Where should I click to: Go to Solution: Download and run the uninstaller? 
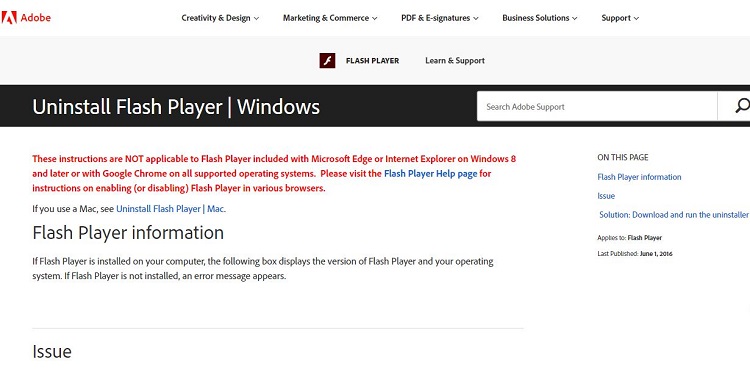click(673, 215)
